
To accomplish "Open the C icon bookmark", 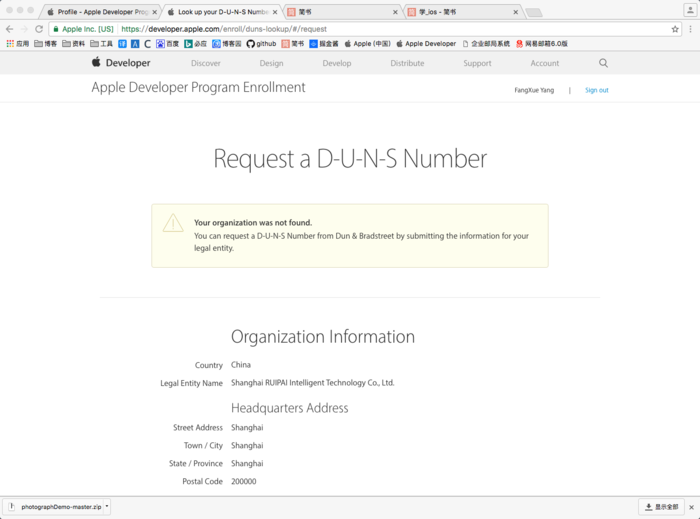I will coord(147,44).
